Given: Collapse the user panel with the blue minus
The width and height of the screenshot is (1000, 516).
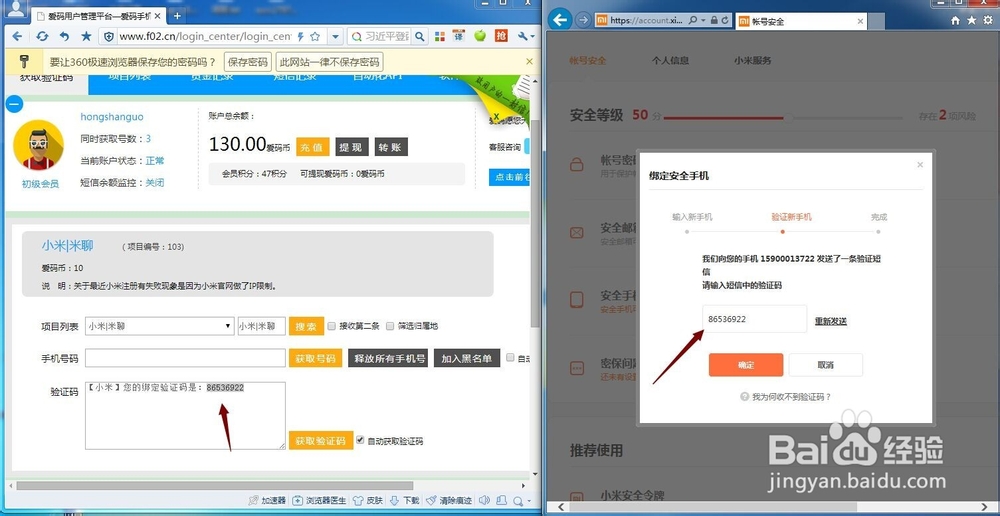Looking at the screenshot, I should (15, 104).
